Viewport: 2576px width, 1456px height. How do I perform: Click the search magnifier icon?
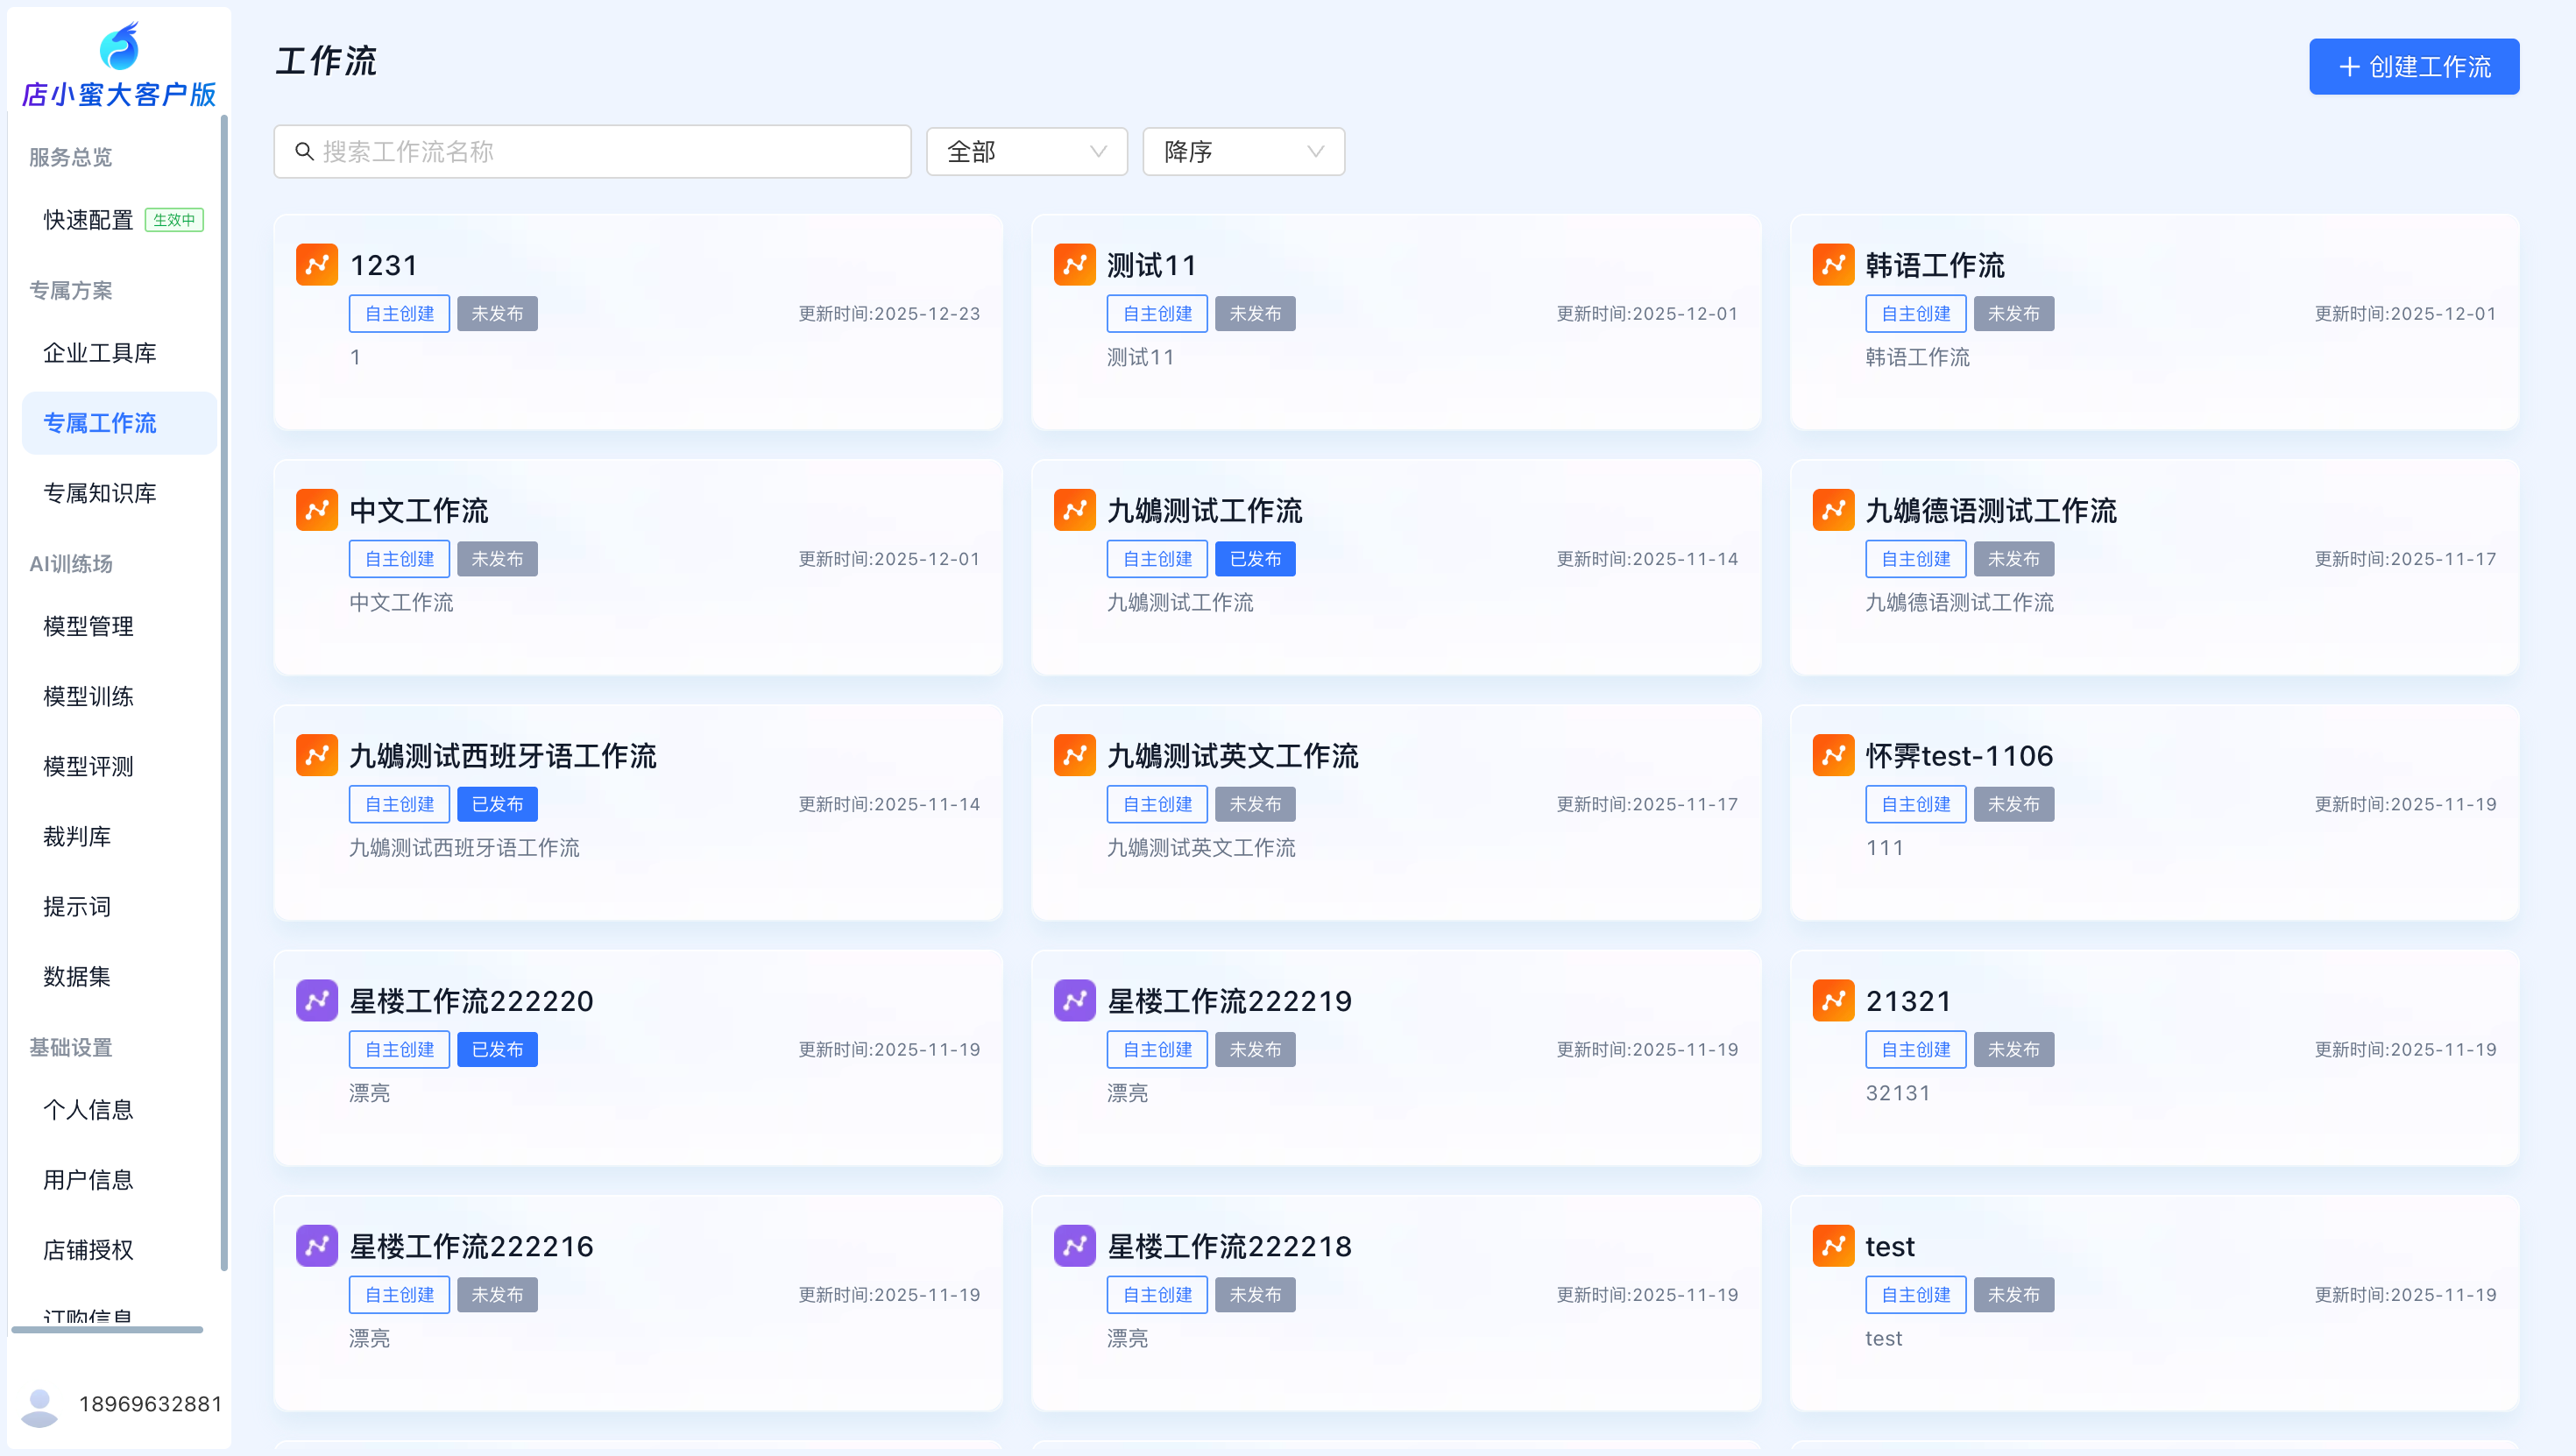(304, 152)
